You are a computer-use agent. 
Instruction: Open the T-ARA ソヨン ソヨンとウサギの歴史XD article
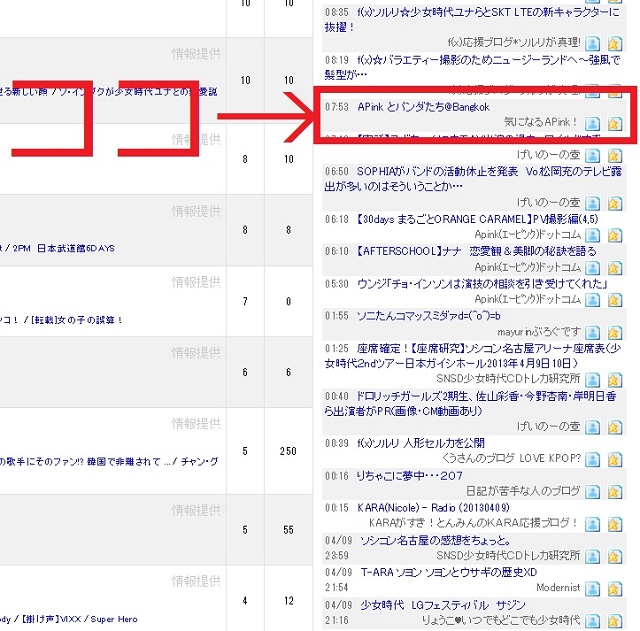coord(449,572)
